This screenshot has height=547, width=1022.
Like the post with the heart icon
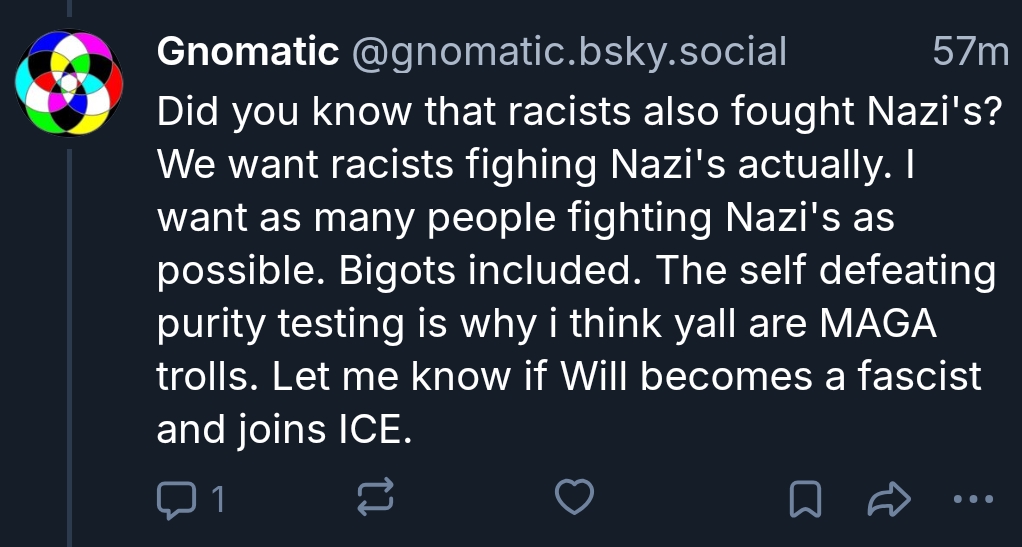pos(575,497)
